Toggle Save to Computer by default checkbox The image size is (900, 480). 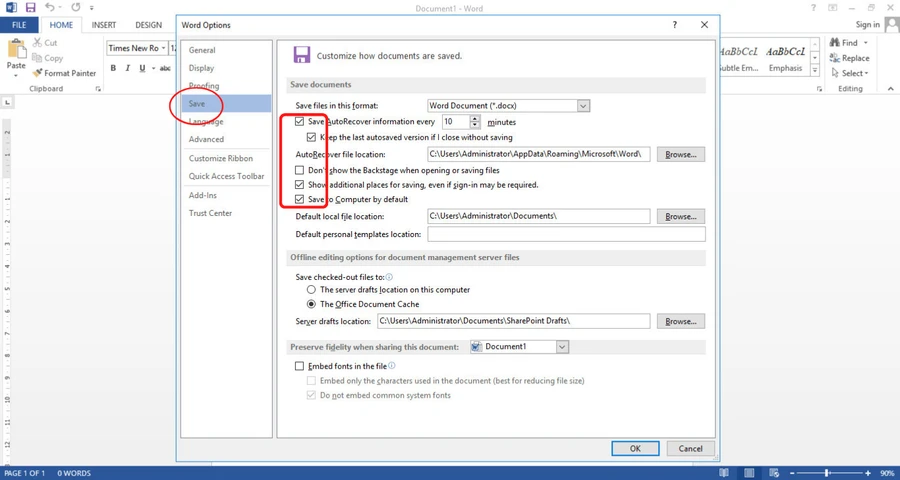pyautogui.click(x=299, y=199)
